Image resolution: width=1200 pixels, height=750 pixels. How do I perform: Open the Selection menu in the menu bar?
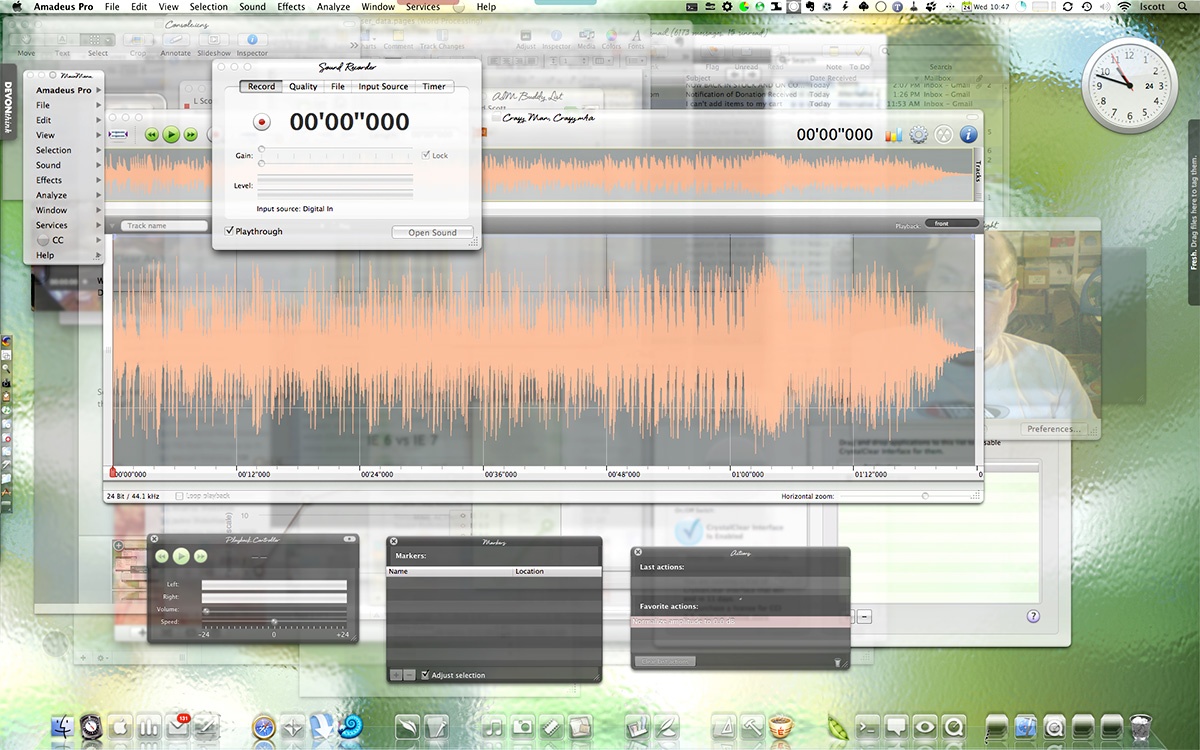pos(209,7)
